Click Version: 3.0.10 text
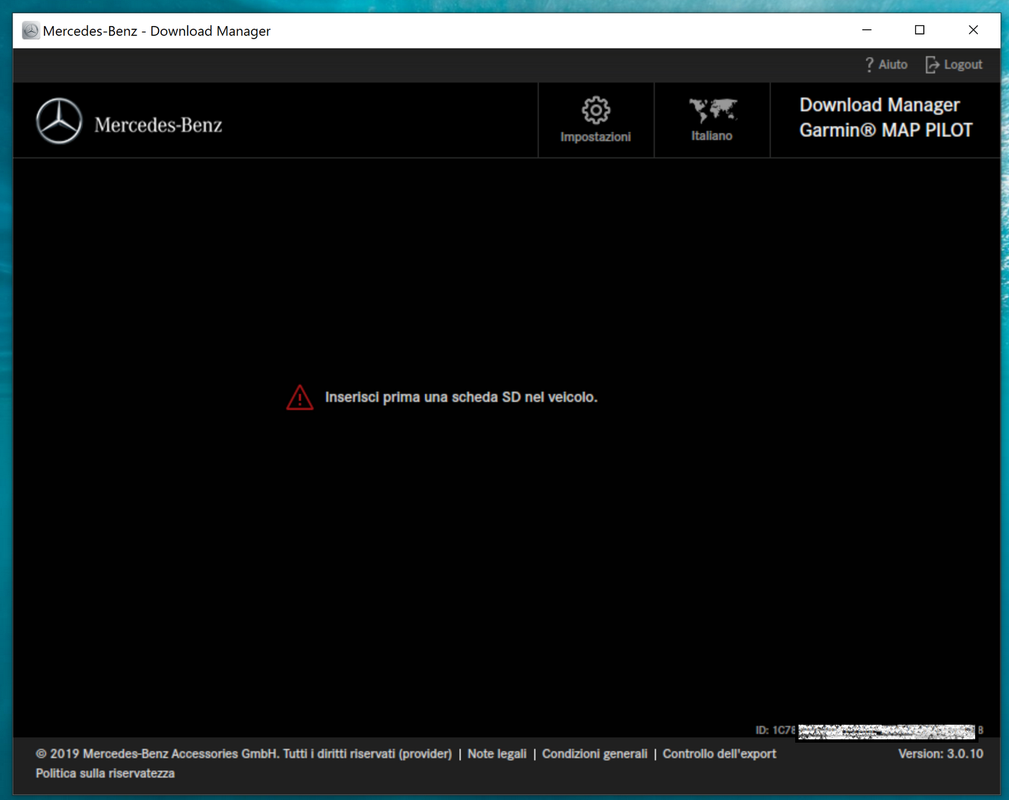This screenshot has width=1009, height=800. (x=941, y=754)
